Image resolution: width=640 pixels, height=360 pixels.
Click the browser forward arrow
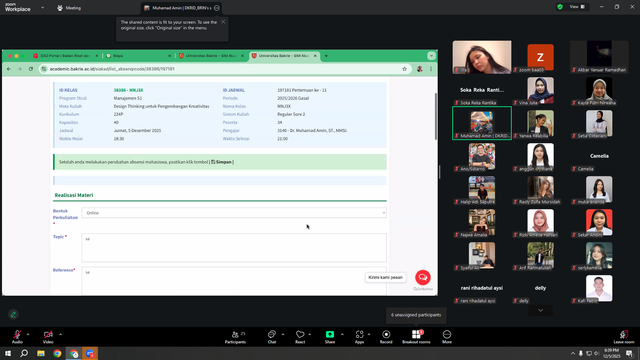[x=20, y=69]
